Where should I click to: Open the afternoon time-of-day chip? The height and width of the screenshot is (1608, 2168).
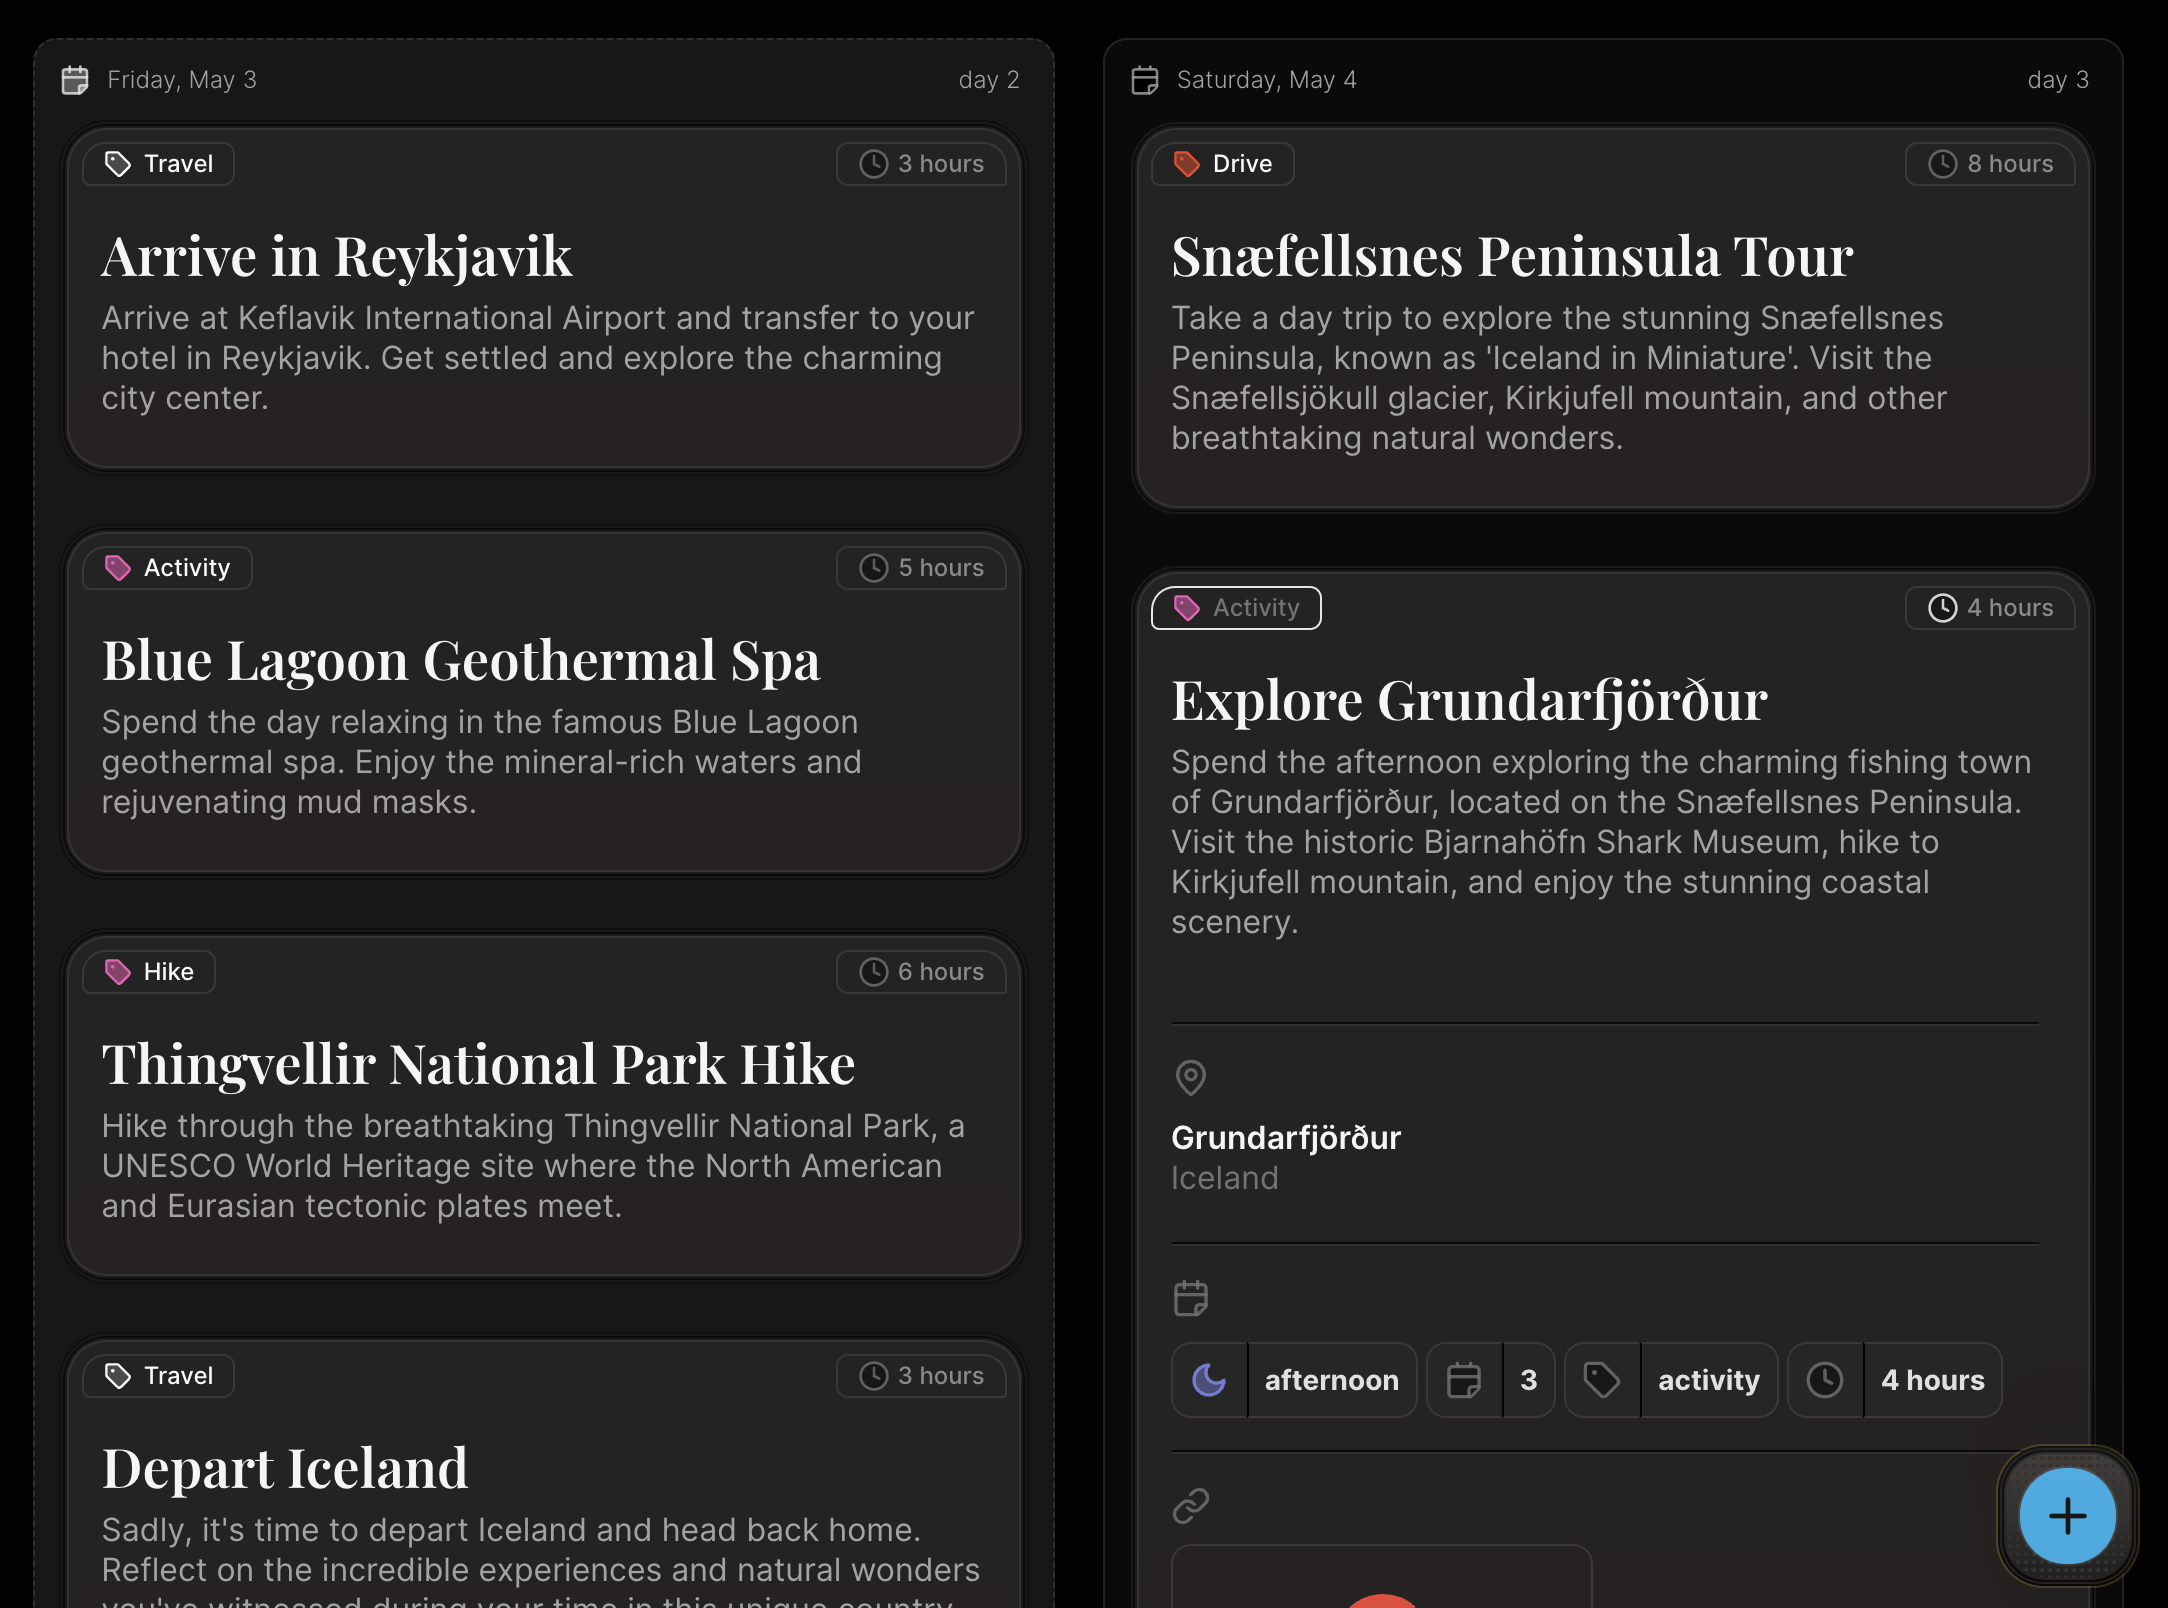[1331, 1380]
